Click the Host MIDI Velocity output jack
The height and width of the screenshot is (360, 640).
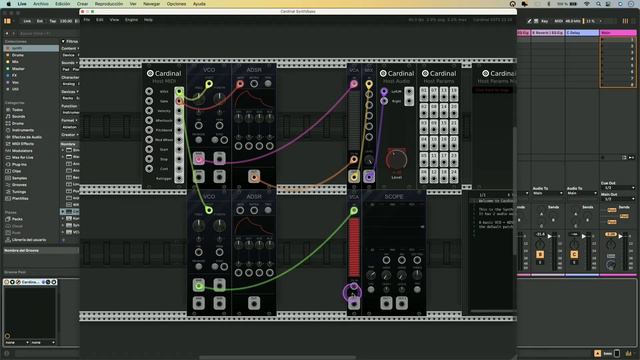pos(179,110)
